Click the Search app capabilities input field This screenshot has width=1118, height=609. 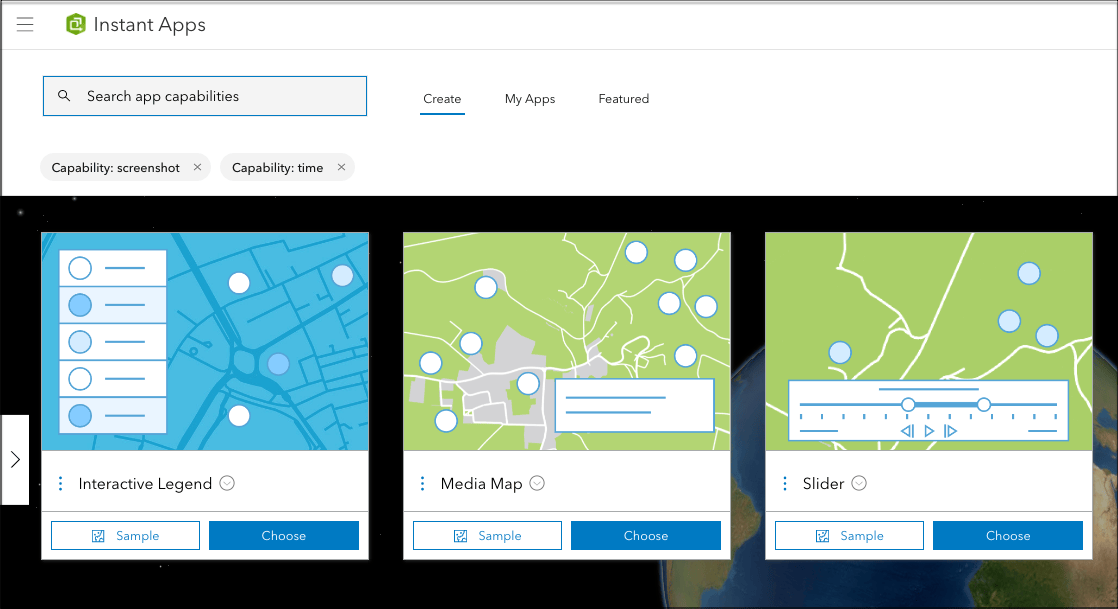[x=204, y=95]
